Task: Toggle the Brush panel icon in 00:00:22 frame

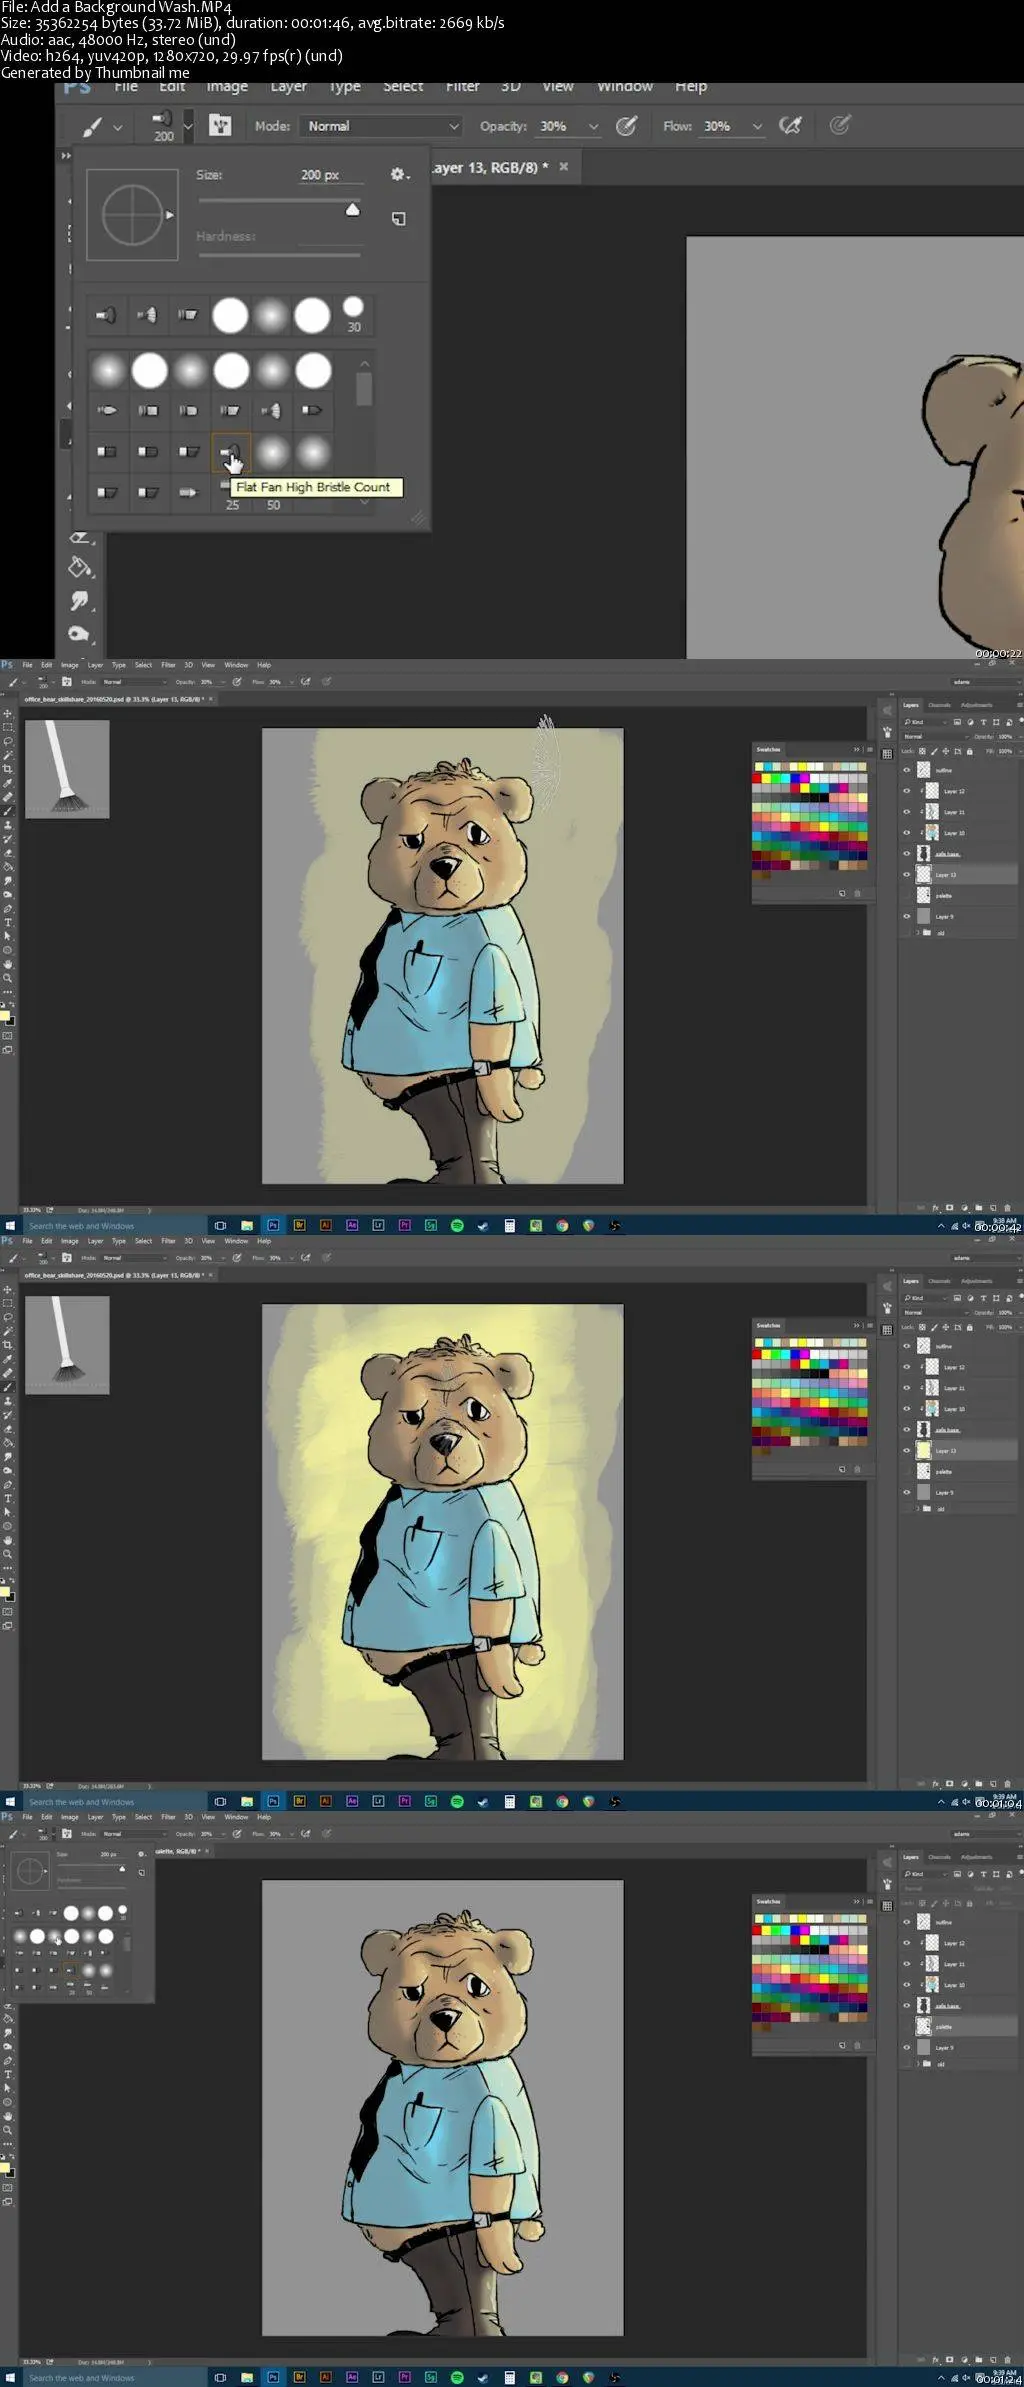Action: pos(220,126)
